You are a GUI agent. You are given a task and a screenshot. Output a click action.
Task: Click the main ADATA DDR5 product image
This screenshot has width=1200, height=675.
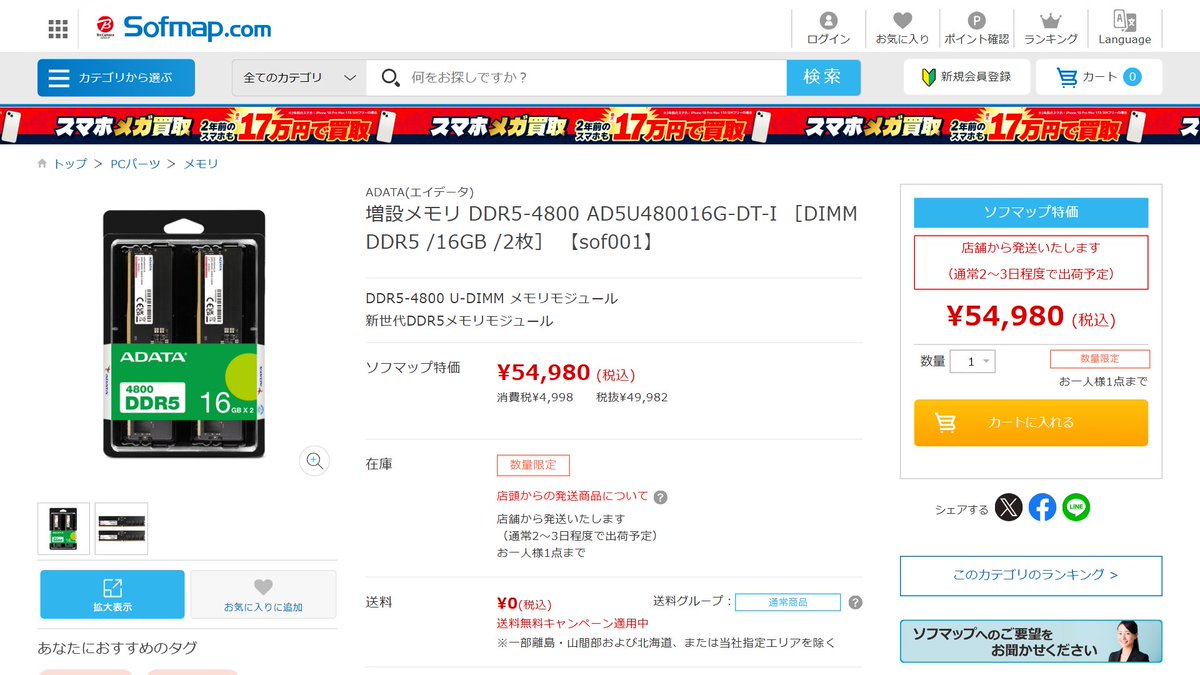(x=184, y=334)
